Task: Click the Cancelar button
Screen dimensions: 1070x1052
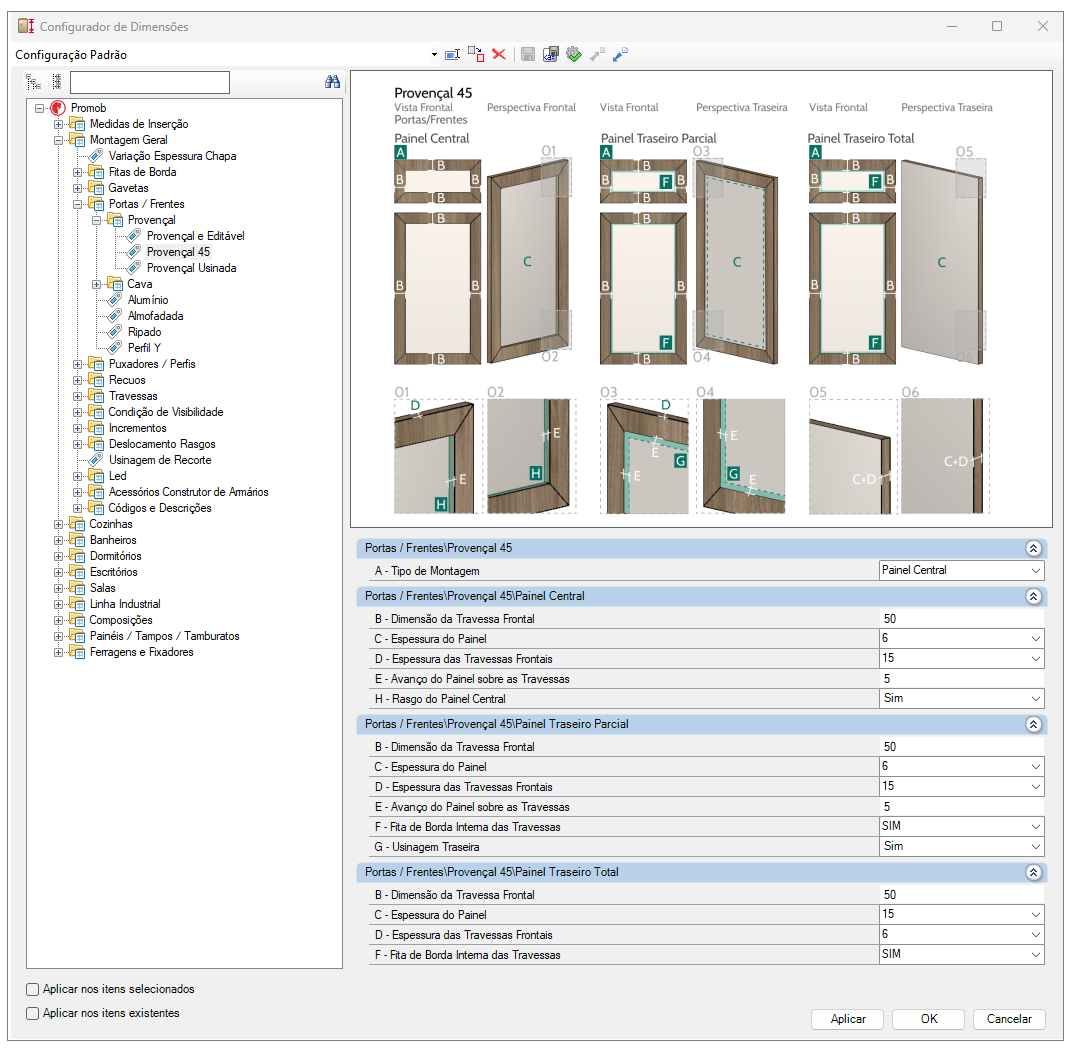Action: [1009, 1019]
